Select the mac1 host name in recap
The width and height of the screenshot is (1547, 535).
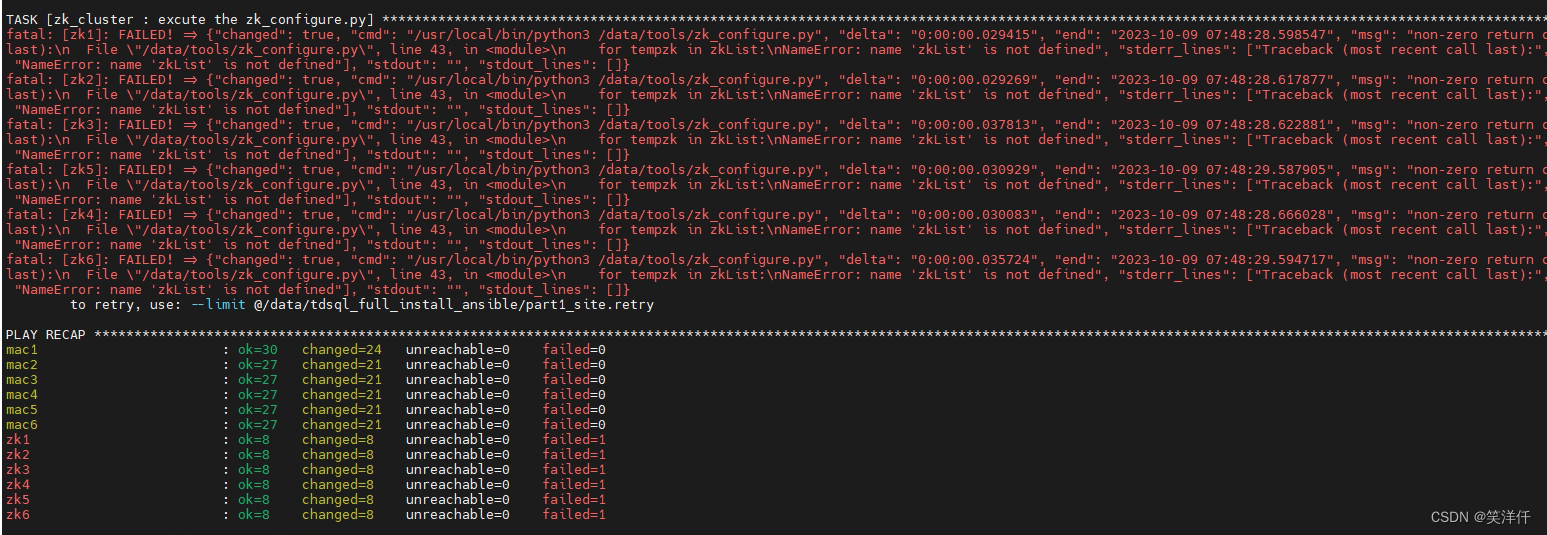point(21,349)
